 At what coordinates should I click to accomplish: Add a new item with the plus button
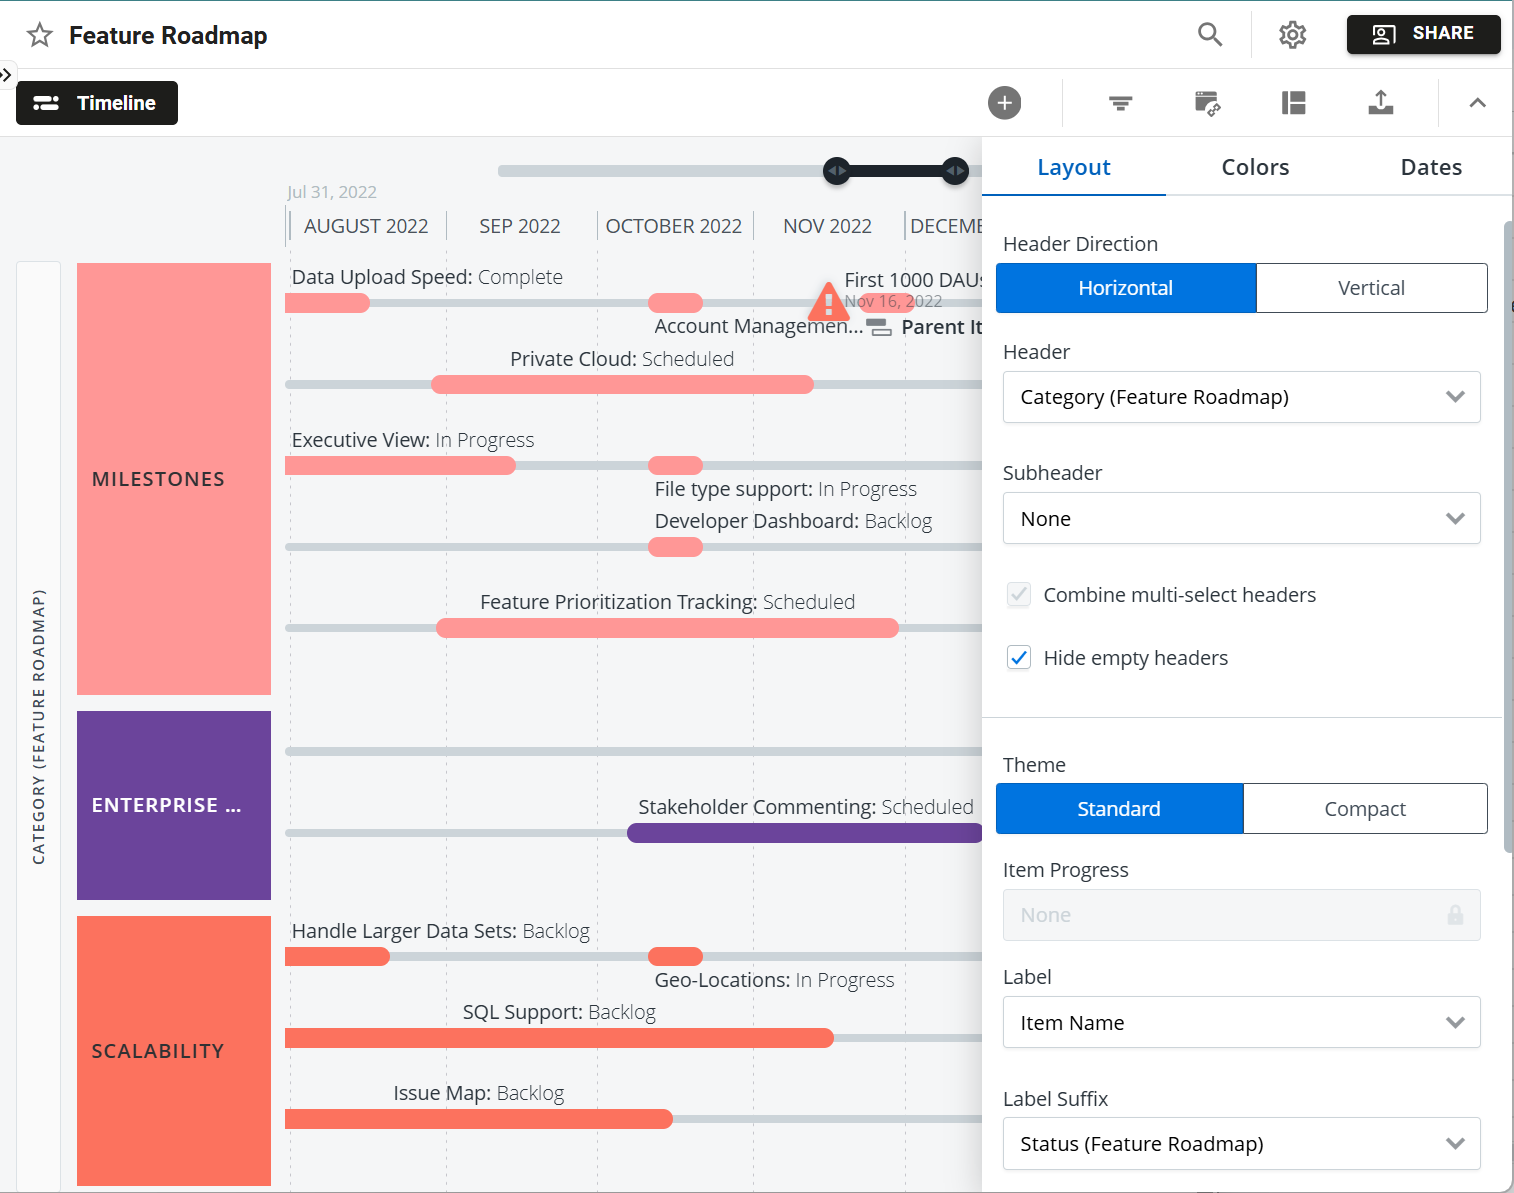pyautogui.click(x=1004, y=103)
